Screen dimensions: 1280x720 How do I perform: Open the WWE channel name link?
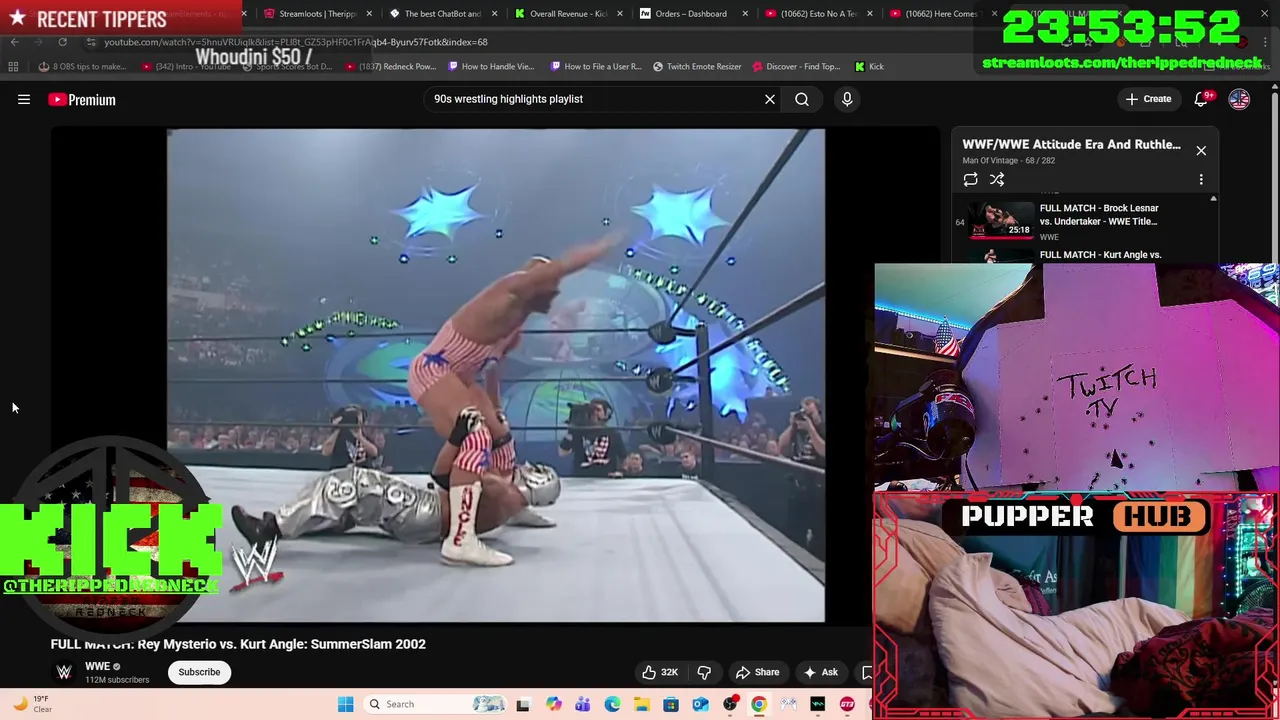[x=97, y=666]
